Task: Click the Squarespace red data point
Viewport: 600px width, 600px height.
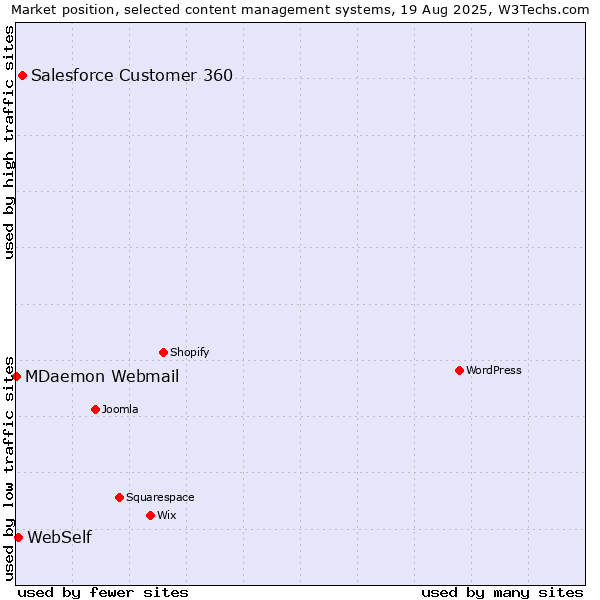Action: point(119,497)
